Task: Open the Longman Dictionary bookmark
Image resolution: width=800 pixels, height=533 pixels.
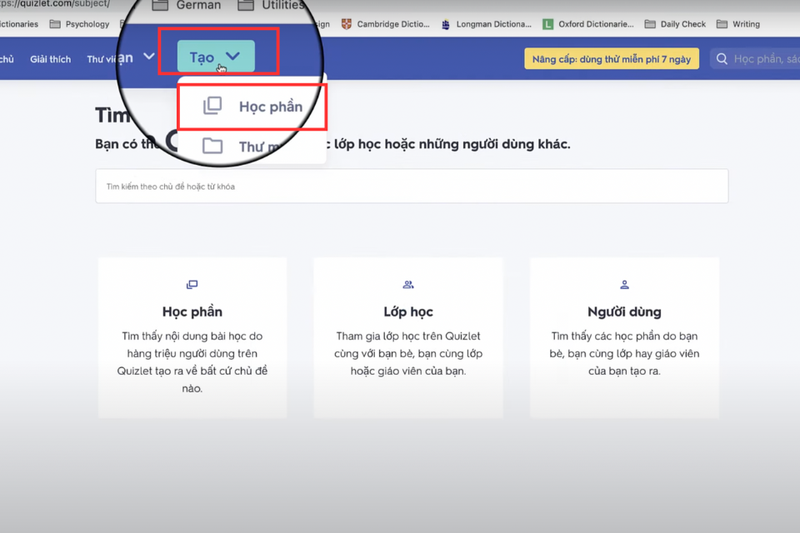Action: click(x=486, y=24)
